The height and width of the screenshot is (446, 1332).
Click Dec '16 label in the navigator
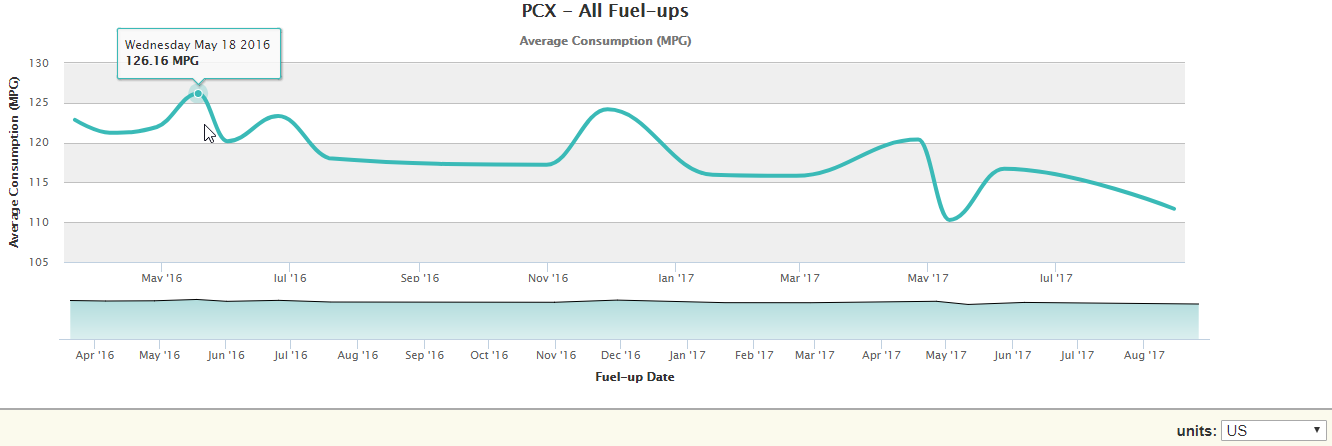coord(620,355)
